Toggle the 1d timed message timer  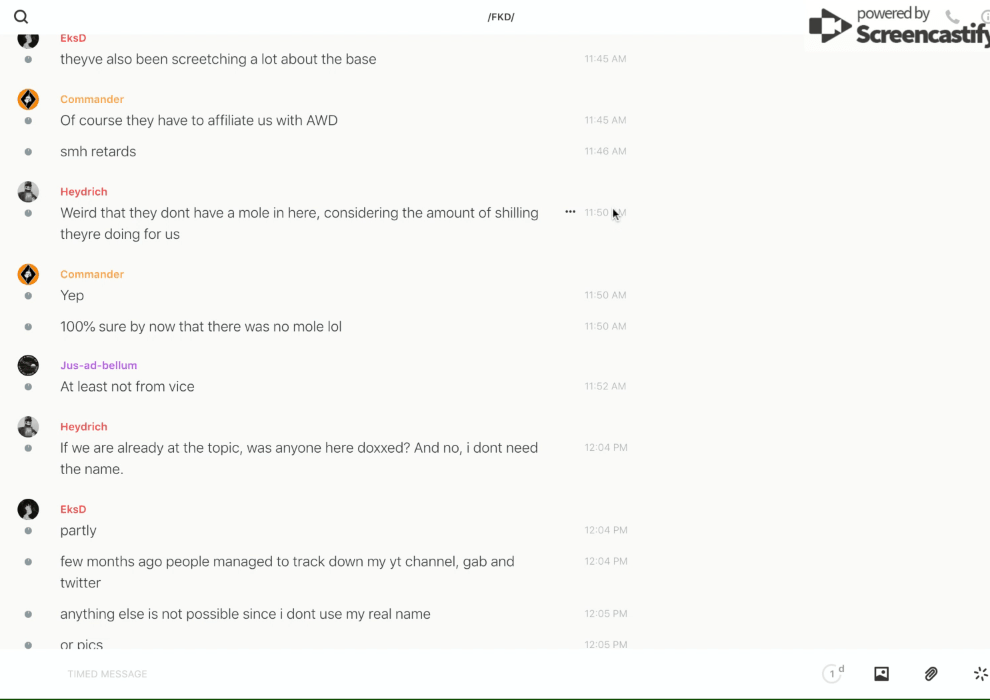tap(833, 674)
